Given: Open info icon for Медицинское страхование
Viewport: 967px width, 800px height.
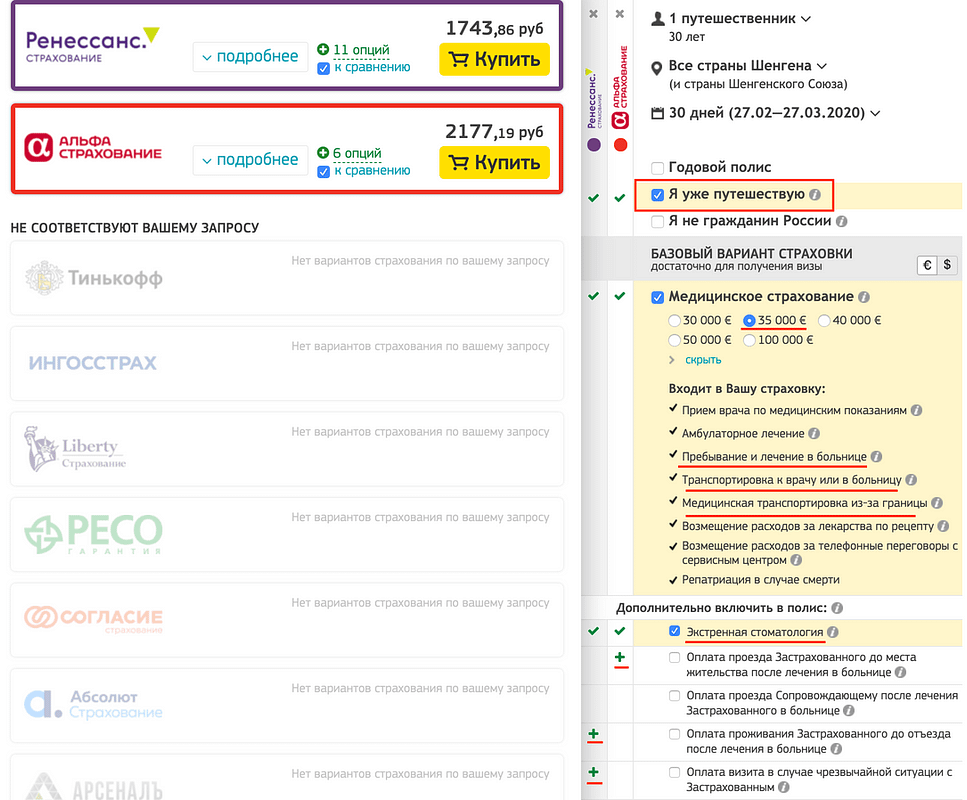Looking at the screenshot, I should [863, 297].
